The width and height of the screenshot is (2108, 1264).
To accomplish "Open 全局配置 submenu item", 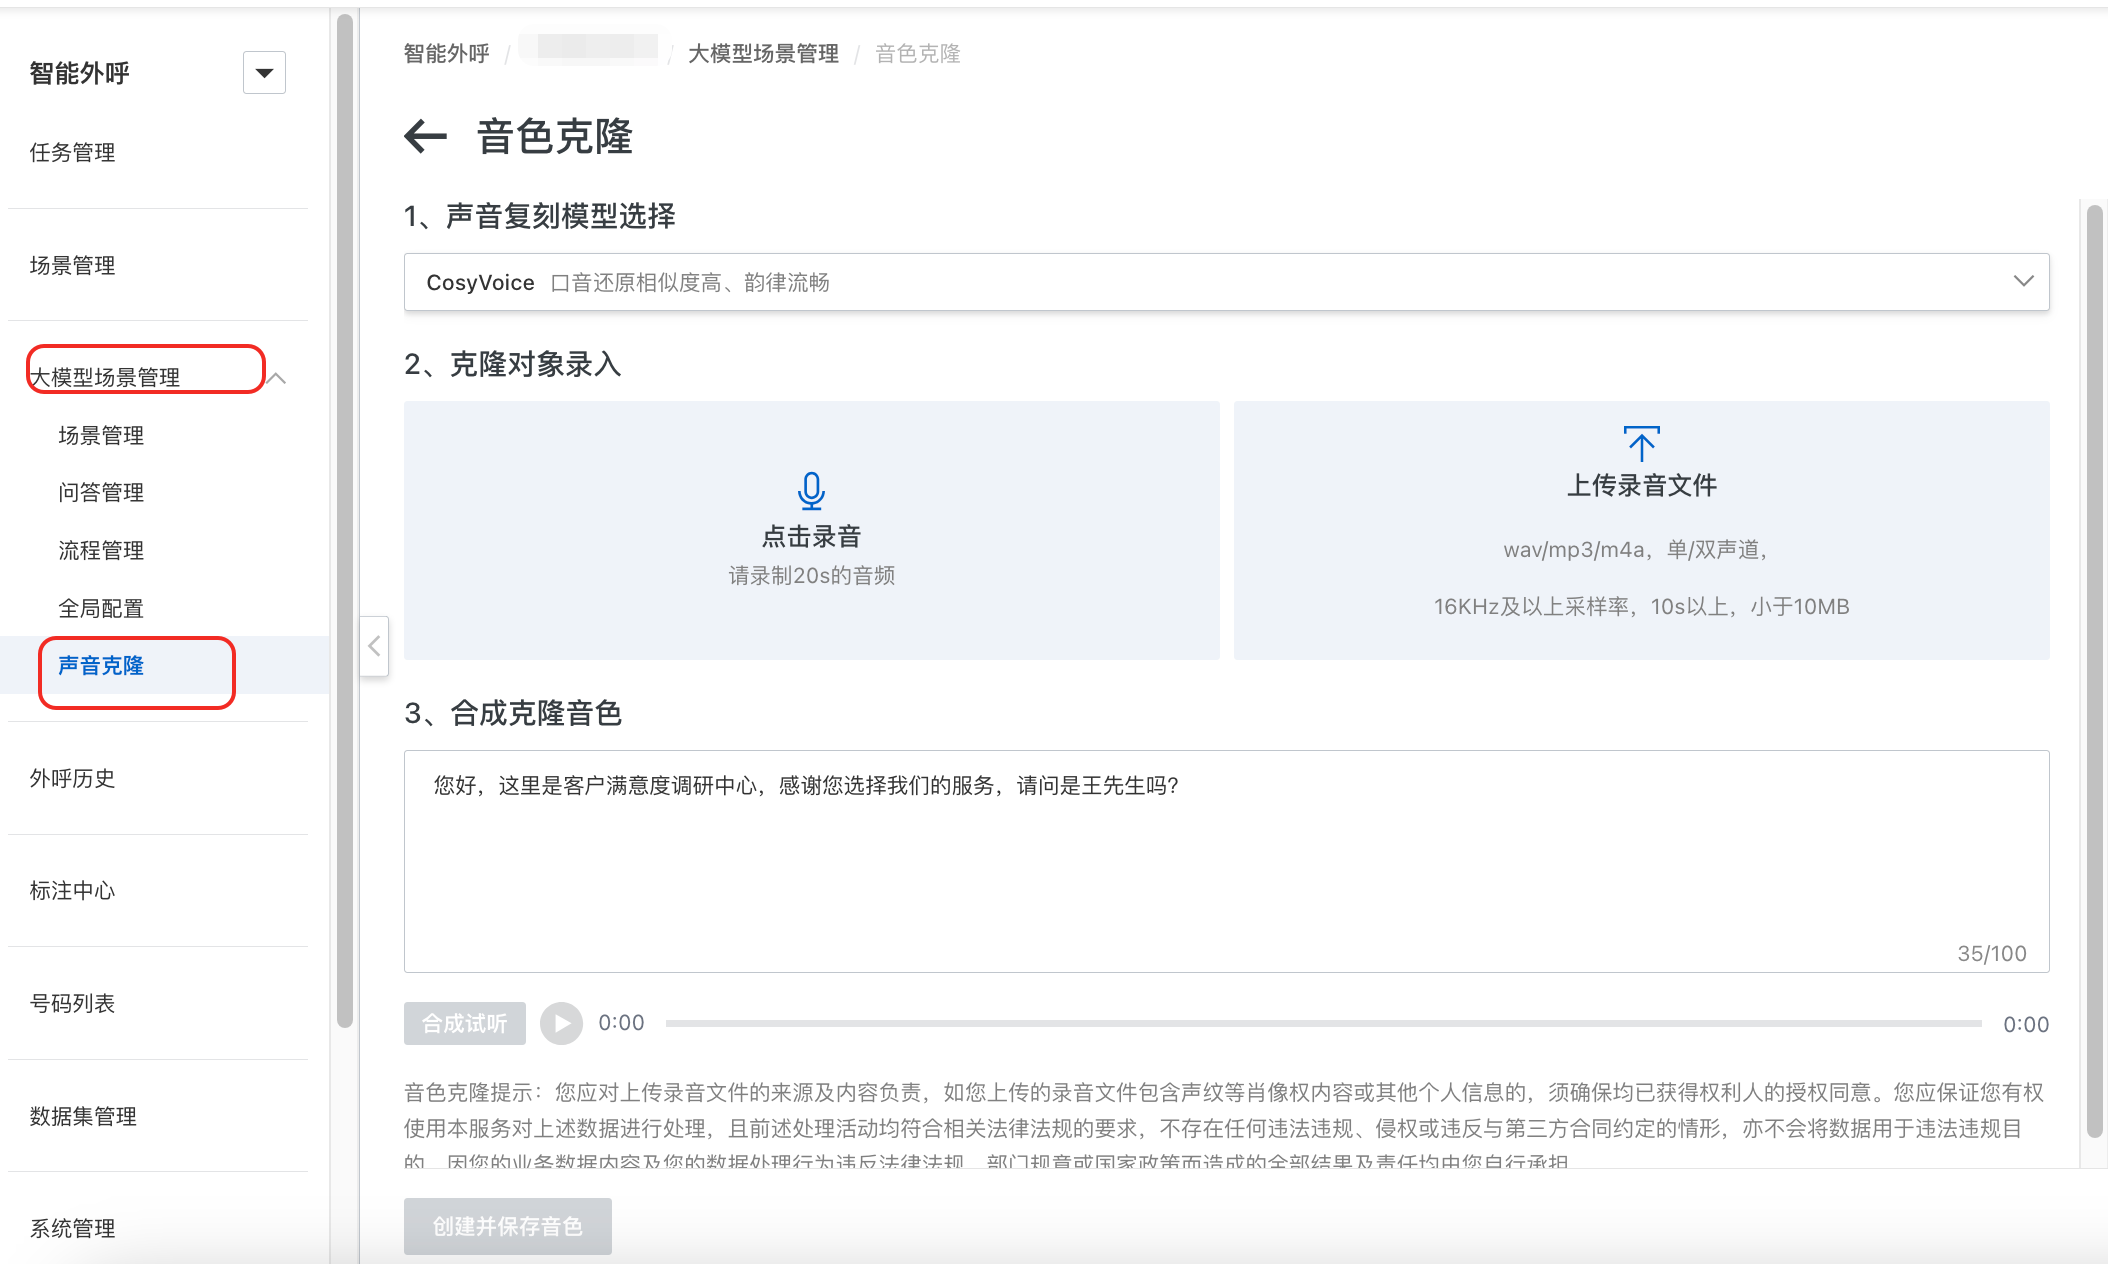I will (x=101, y=608).
